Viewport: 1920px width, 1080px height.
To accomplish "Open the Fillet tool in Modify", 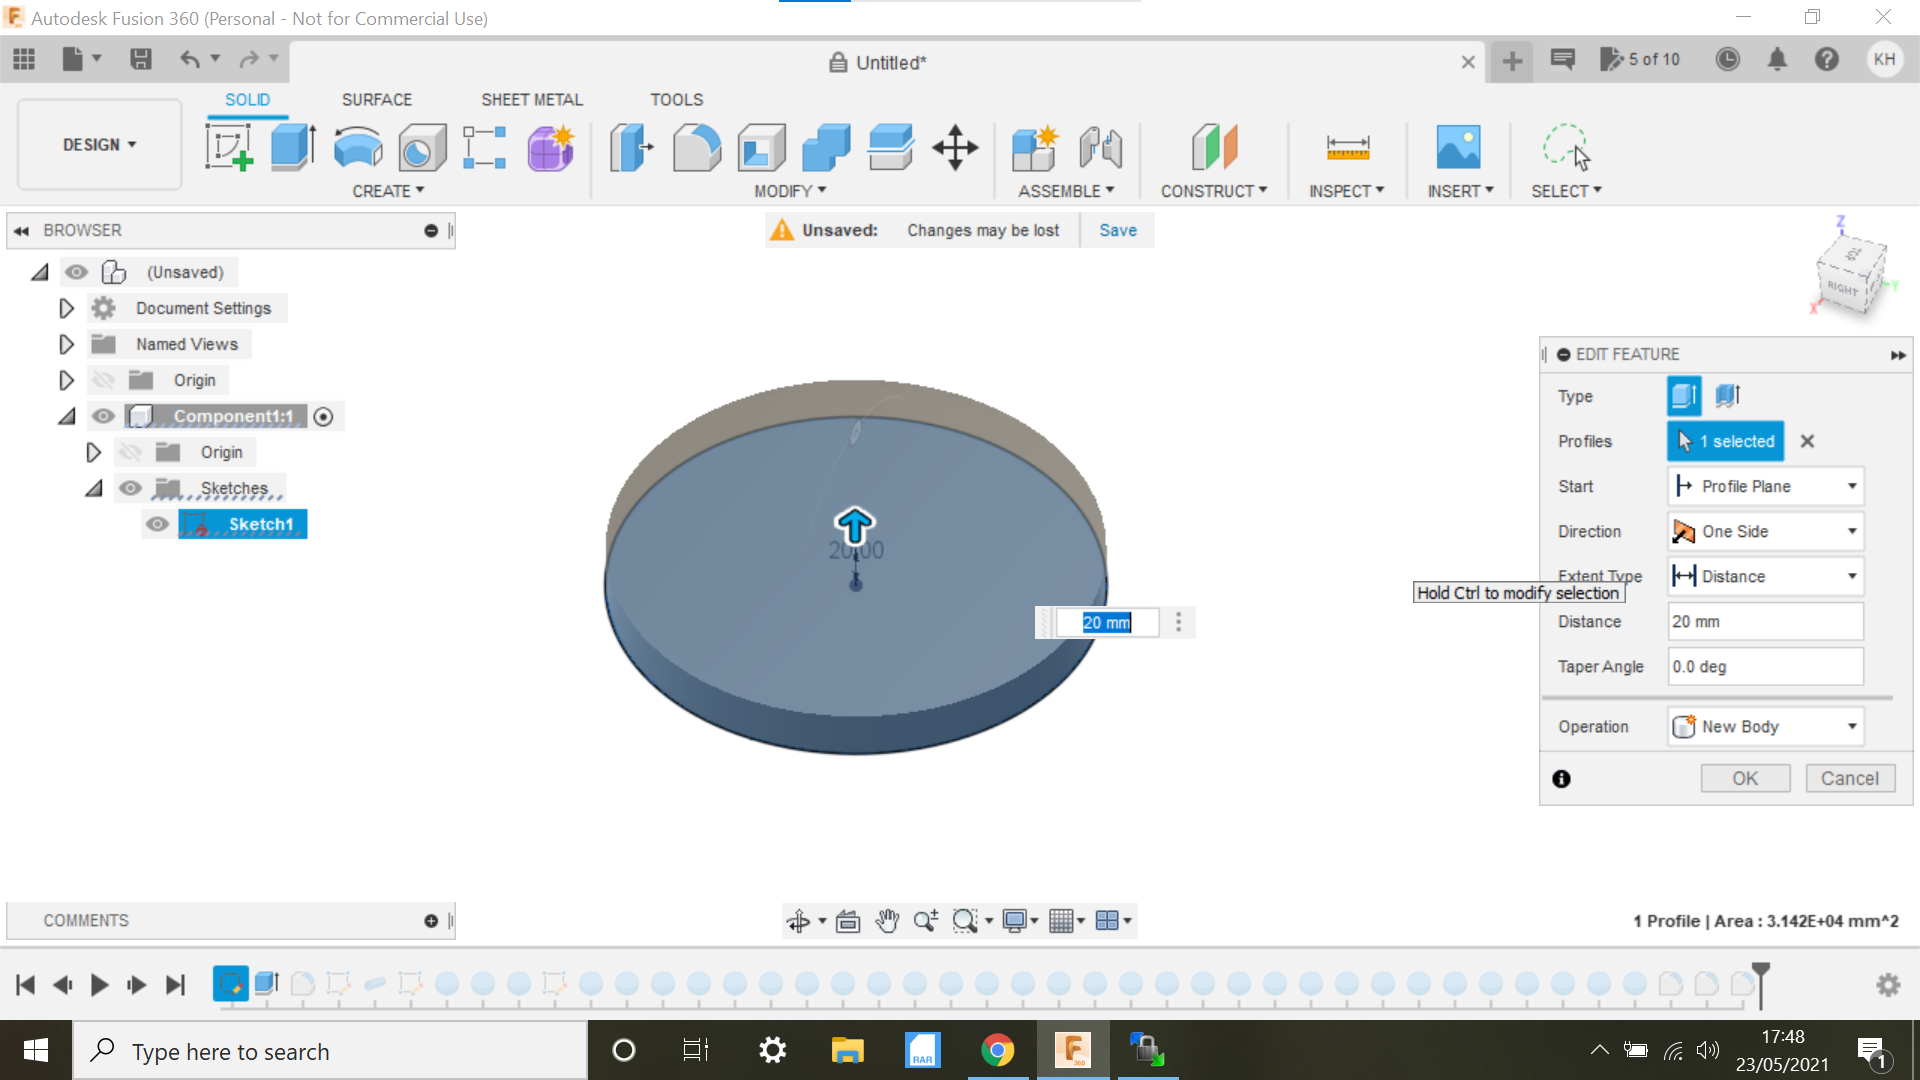I will pyautogui.click(x=697, y=147).
